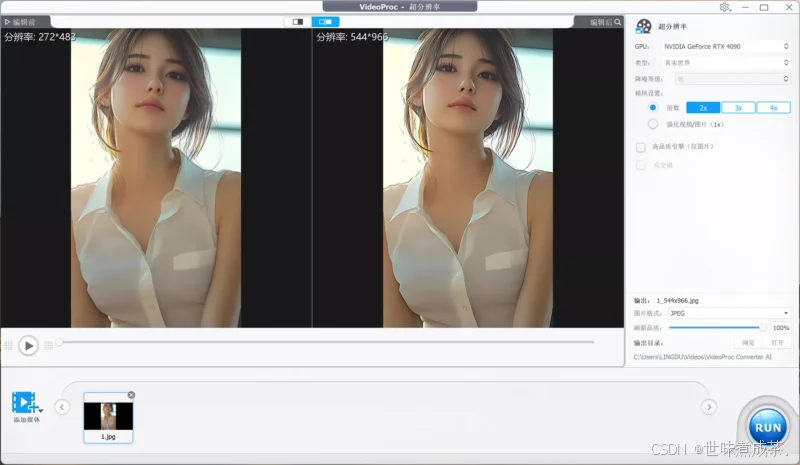Close the VideoProc window
Viewport: 800px width, 465px height.
(x=789, y=7)
